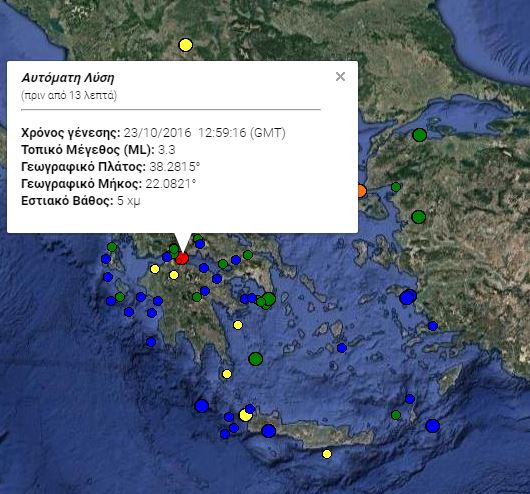Select the large blue marker east of Crete

click(433, 426)
